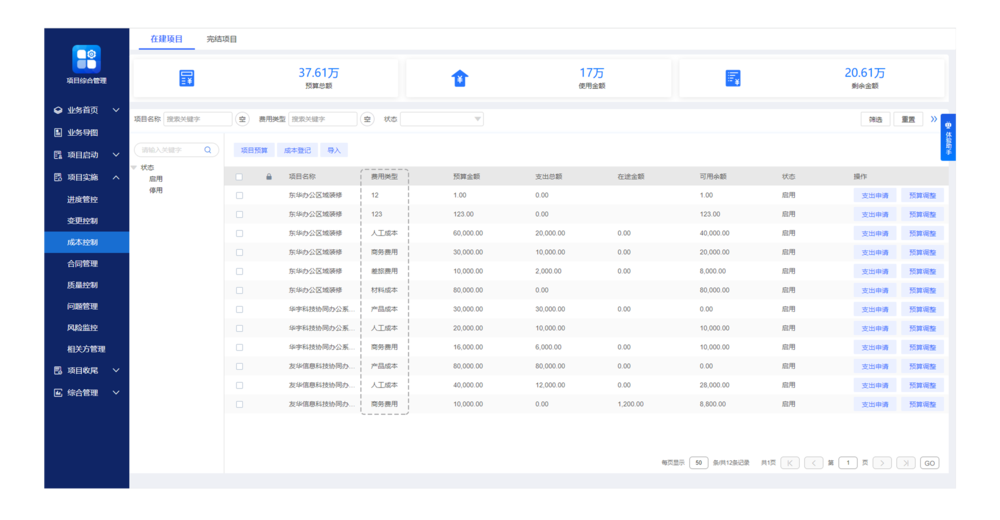Go to the last page via pagination icon
This screenshot has height=520, width=1000.
(905, 463)
